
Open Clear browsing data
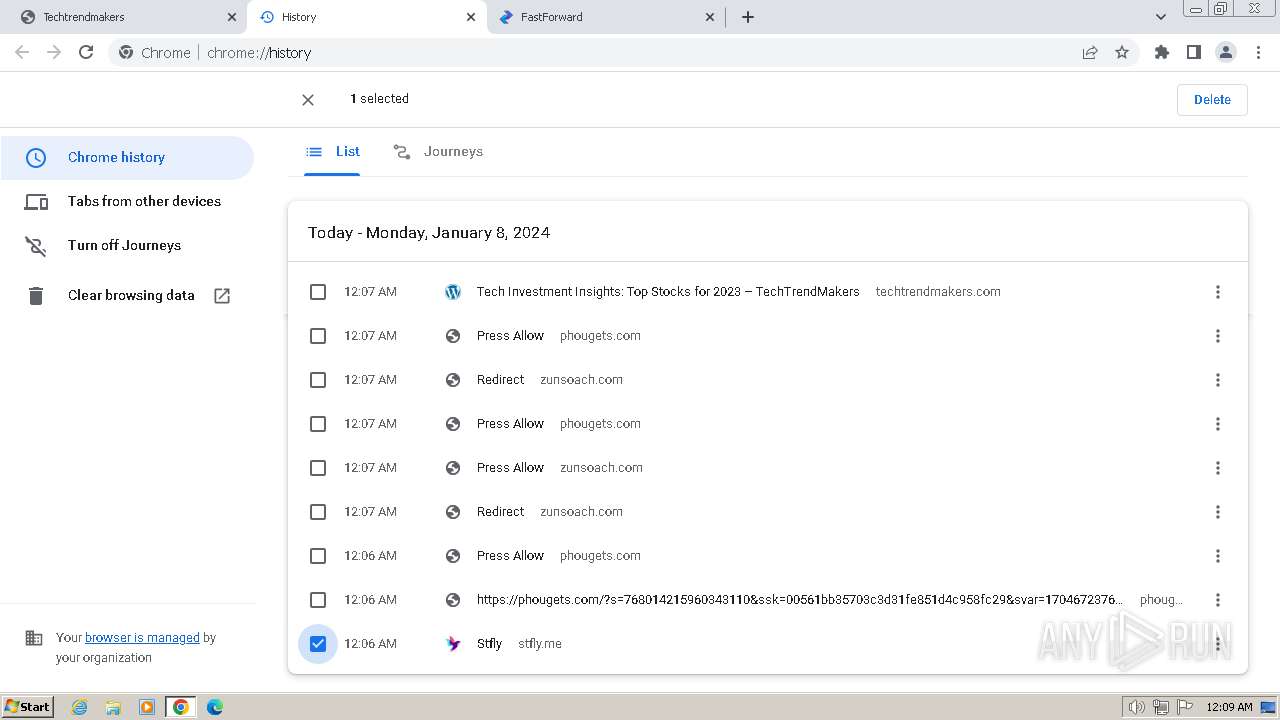pyautogui.click(x=127, y=295)
